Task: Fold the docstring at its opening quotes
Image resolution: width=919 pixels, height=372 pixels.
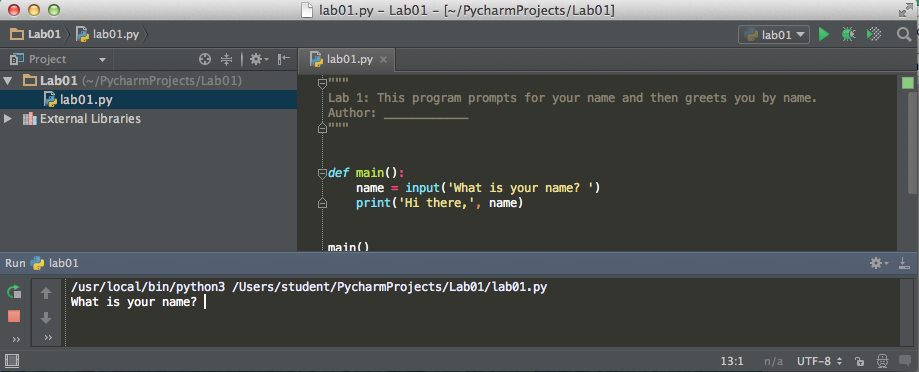Action: pyautogui.click(x=322, y=83)
